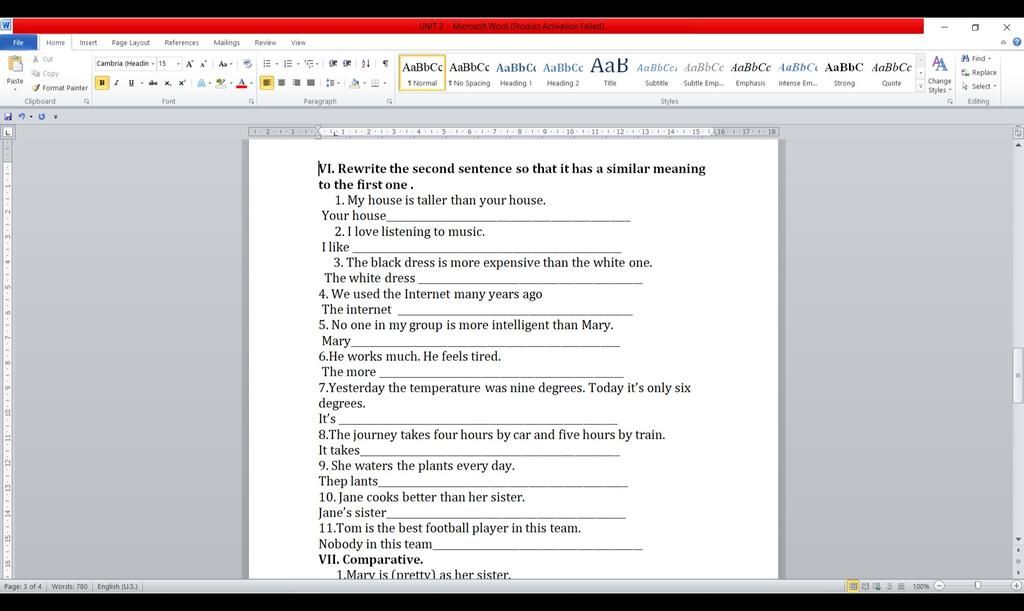The width and height of the screenshot is (1024, 611).
Task: Clear formatting with the eraser icon
Action: (248, 64)
